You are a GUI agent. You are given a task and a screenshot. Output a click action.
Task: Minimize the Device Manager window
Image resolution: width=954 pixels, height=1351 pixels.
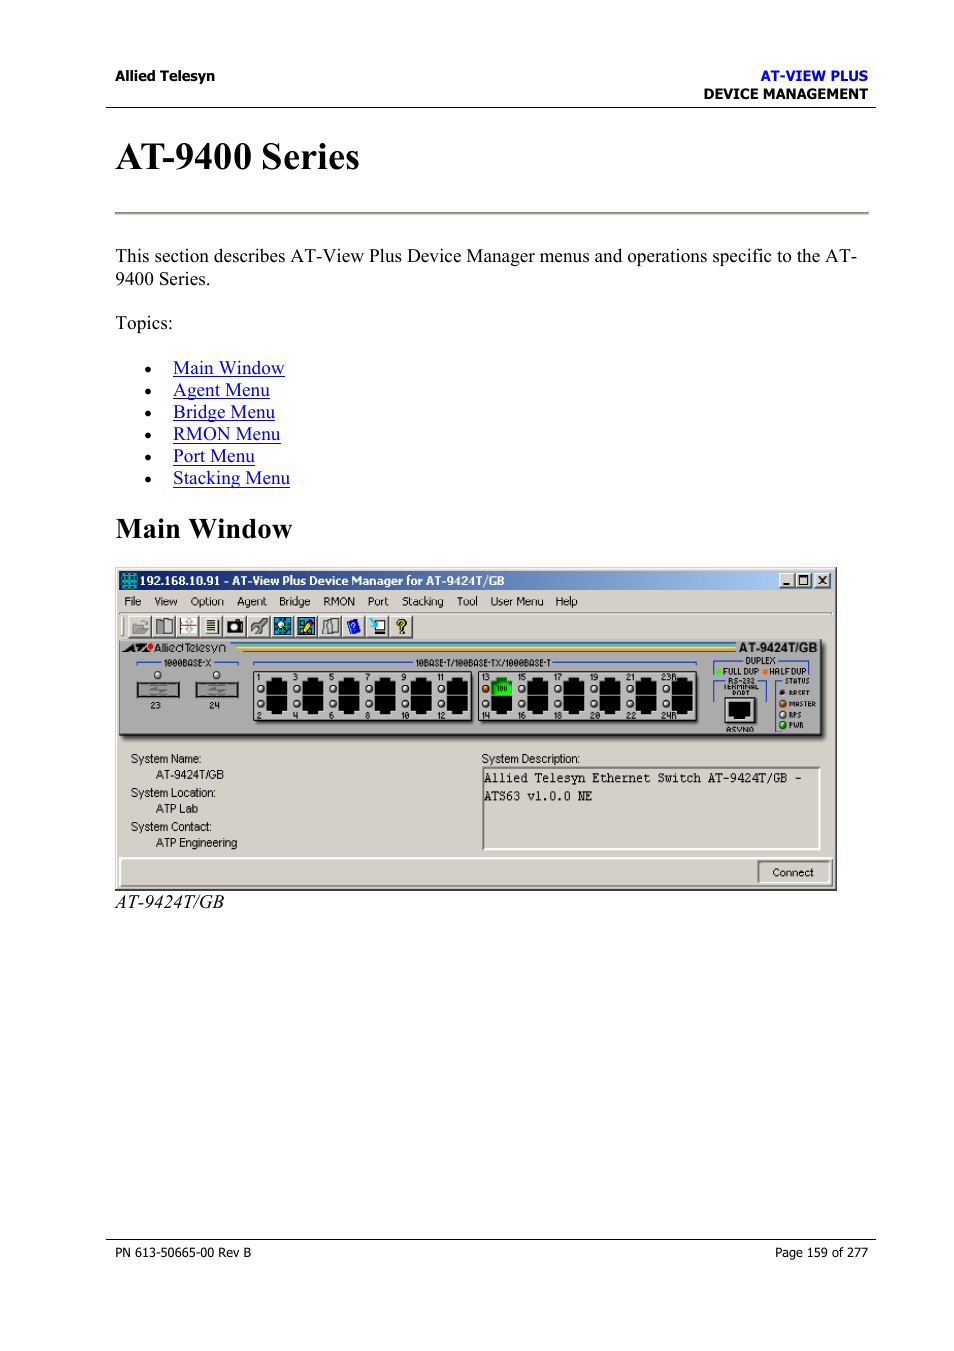pos(787,580)
